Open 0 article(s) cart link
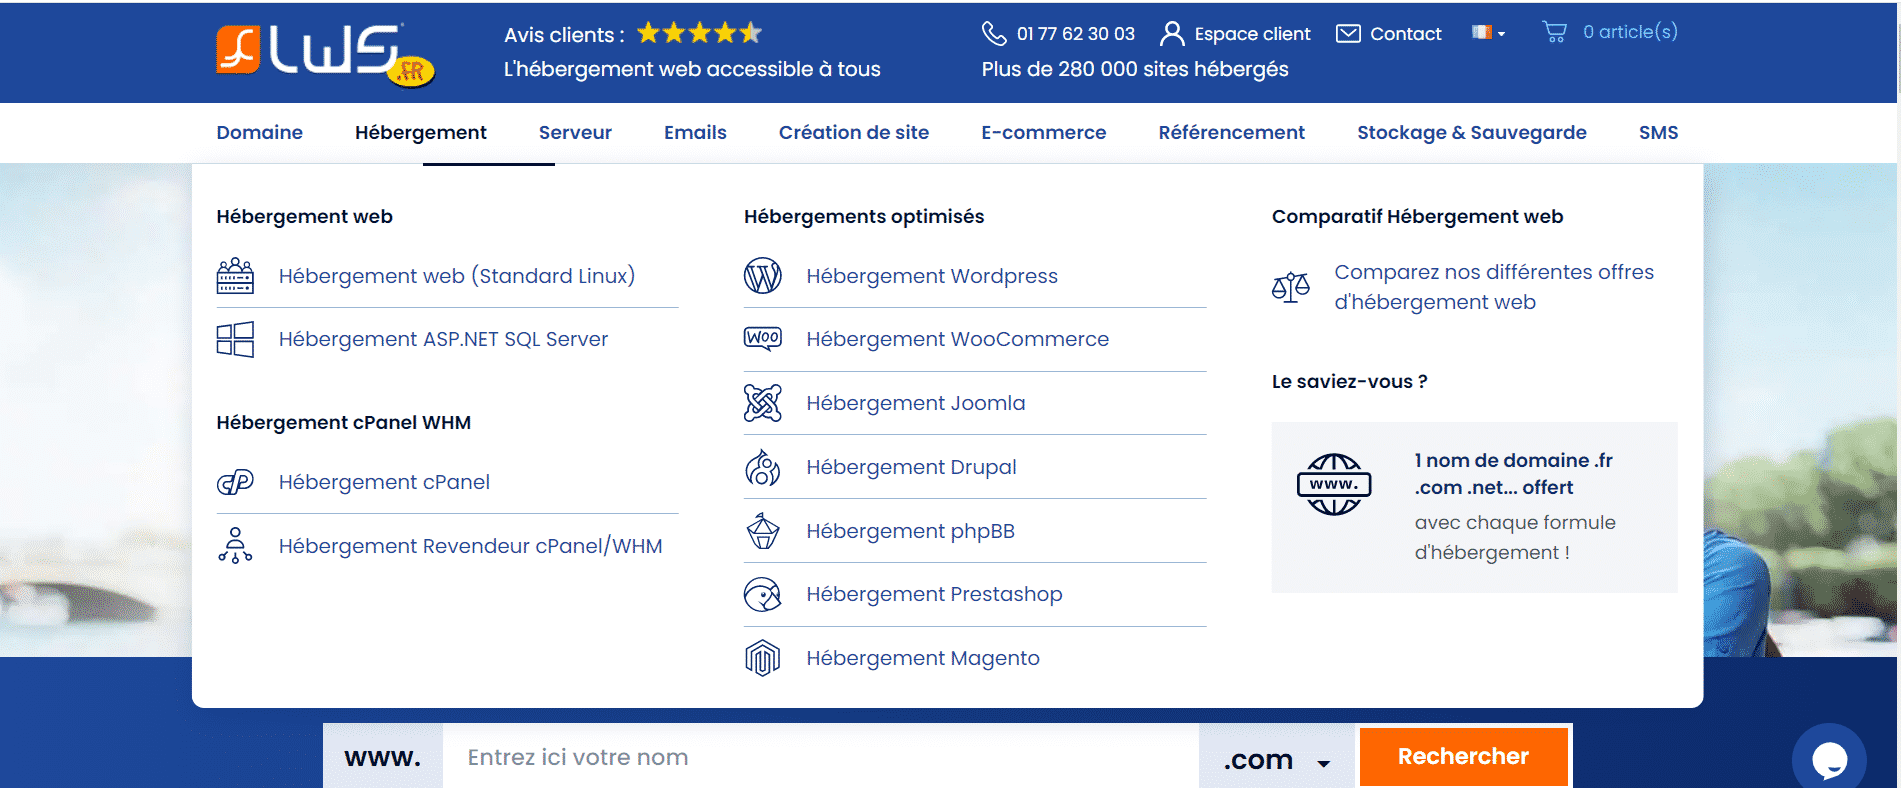The image size is (1901, 788). click(x=1630, y=32)
